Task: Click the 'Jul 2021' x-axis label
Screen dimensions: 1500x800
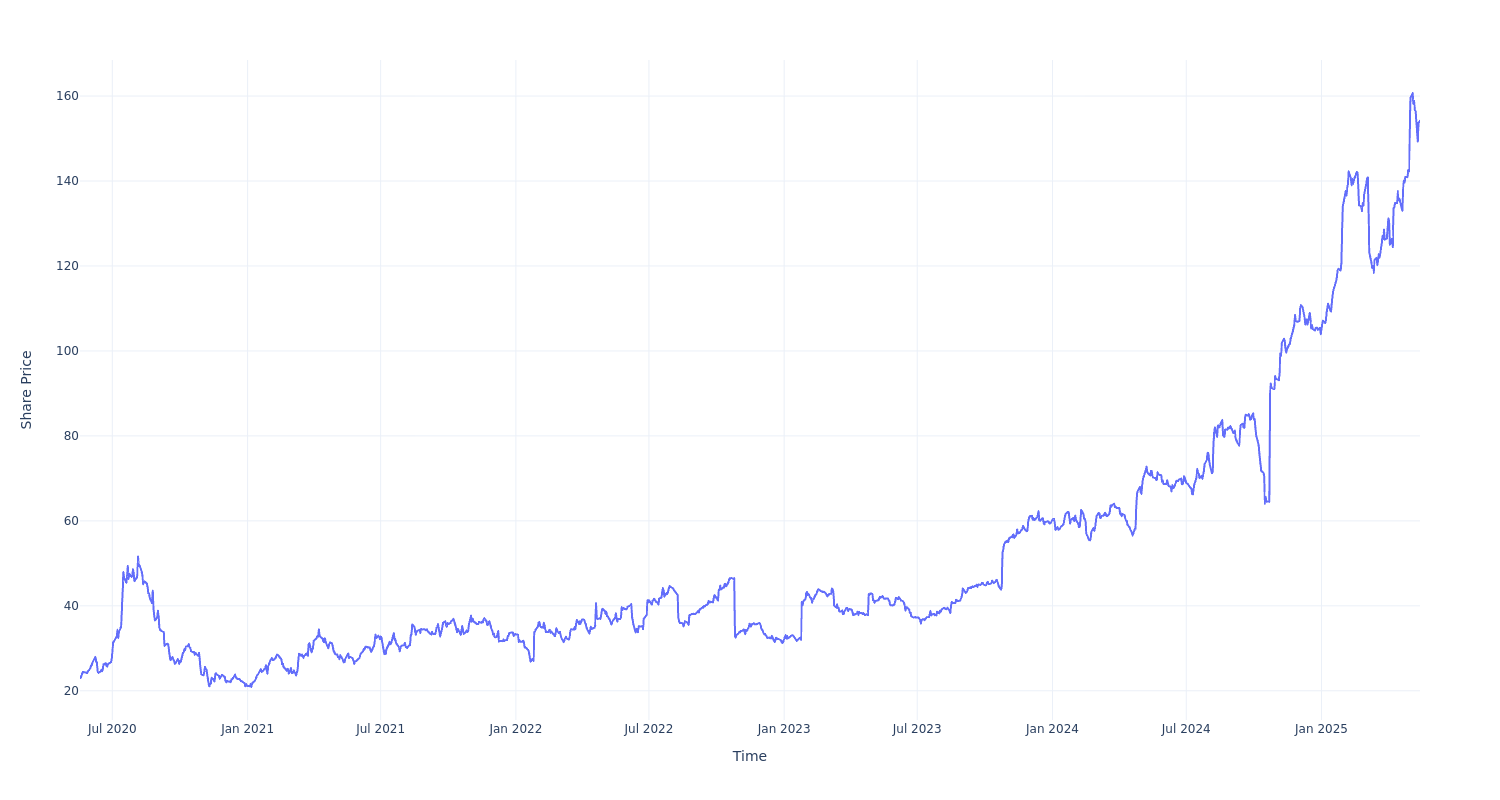Action: (x=380, y=729)
